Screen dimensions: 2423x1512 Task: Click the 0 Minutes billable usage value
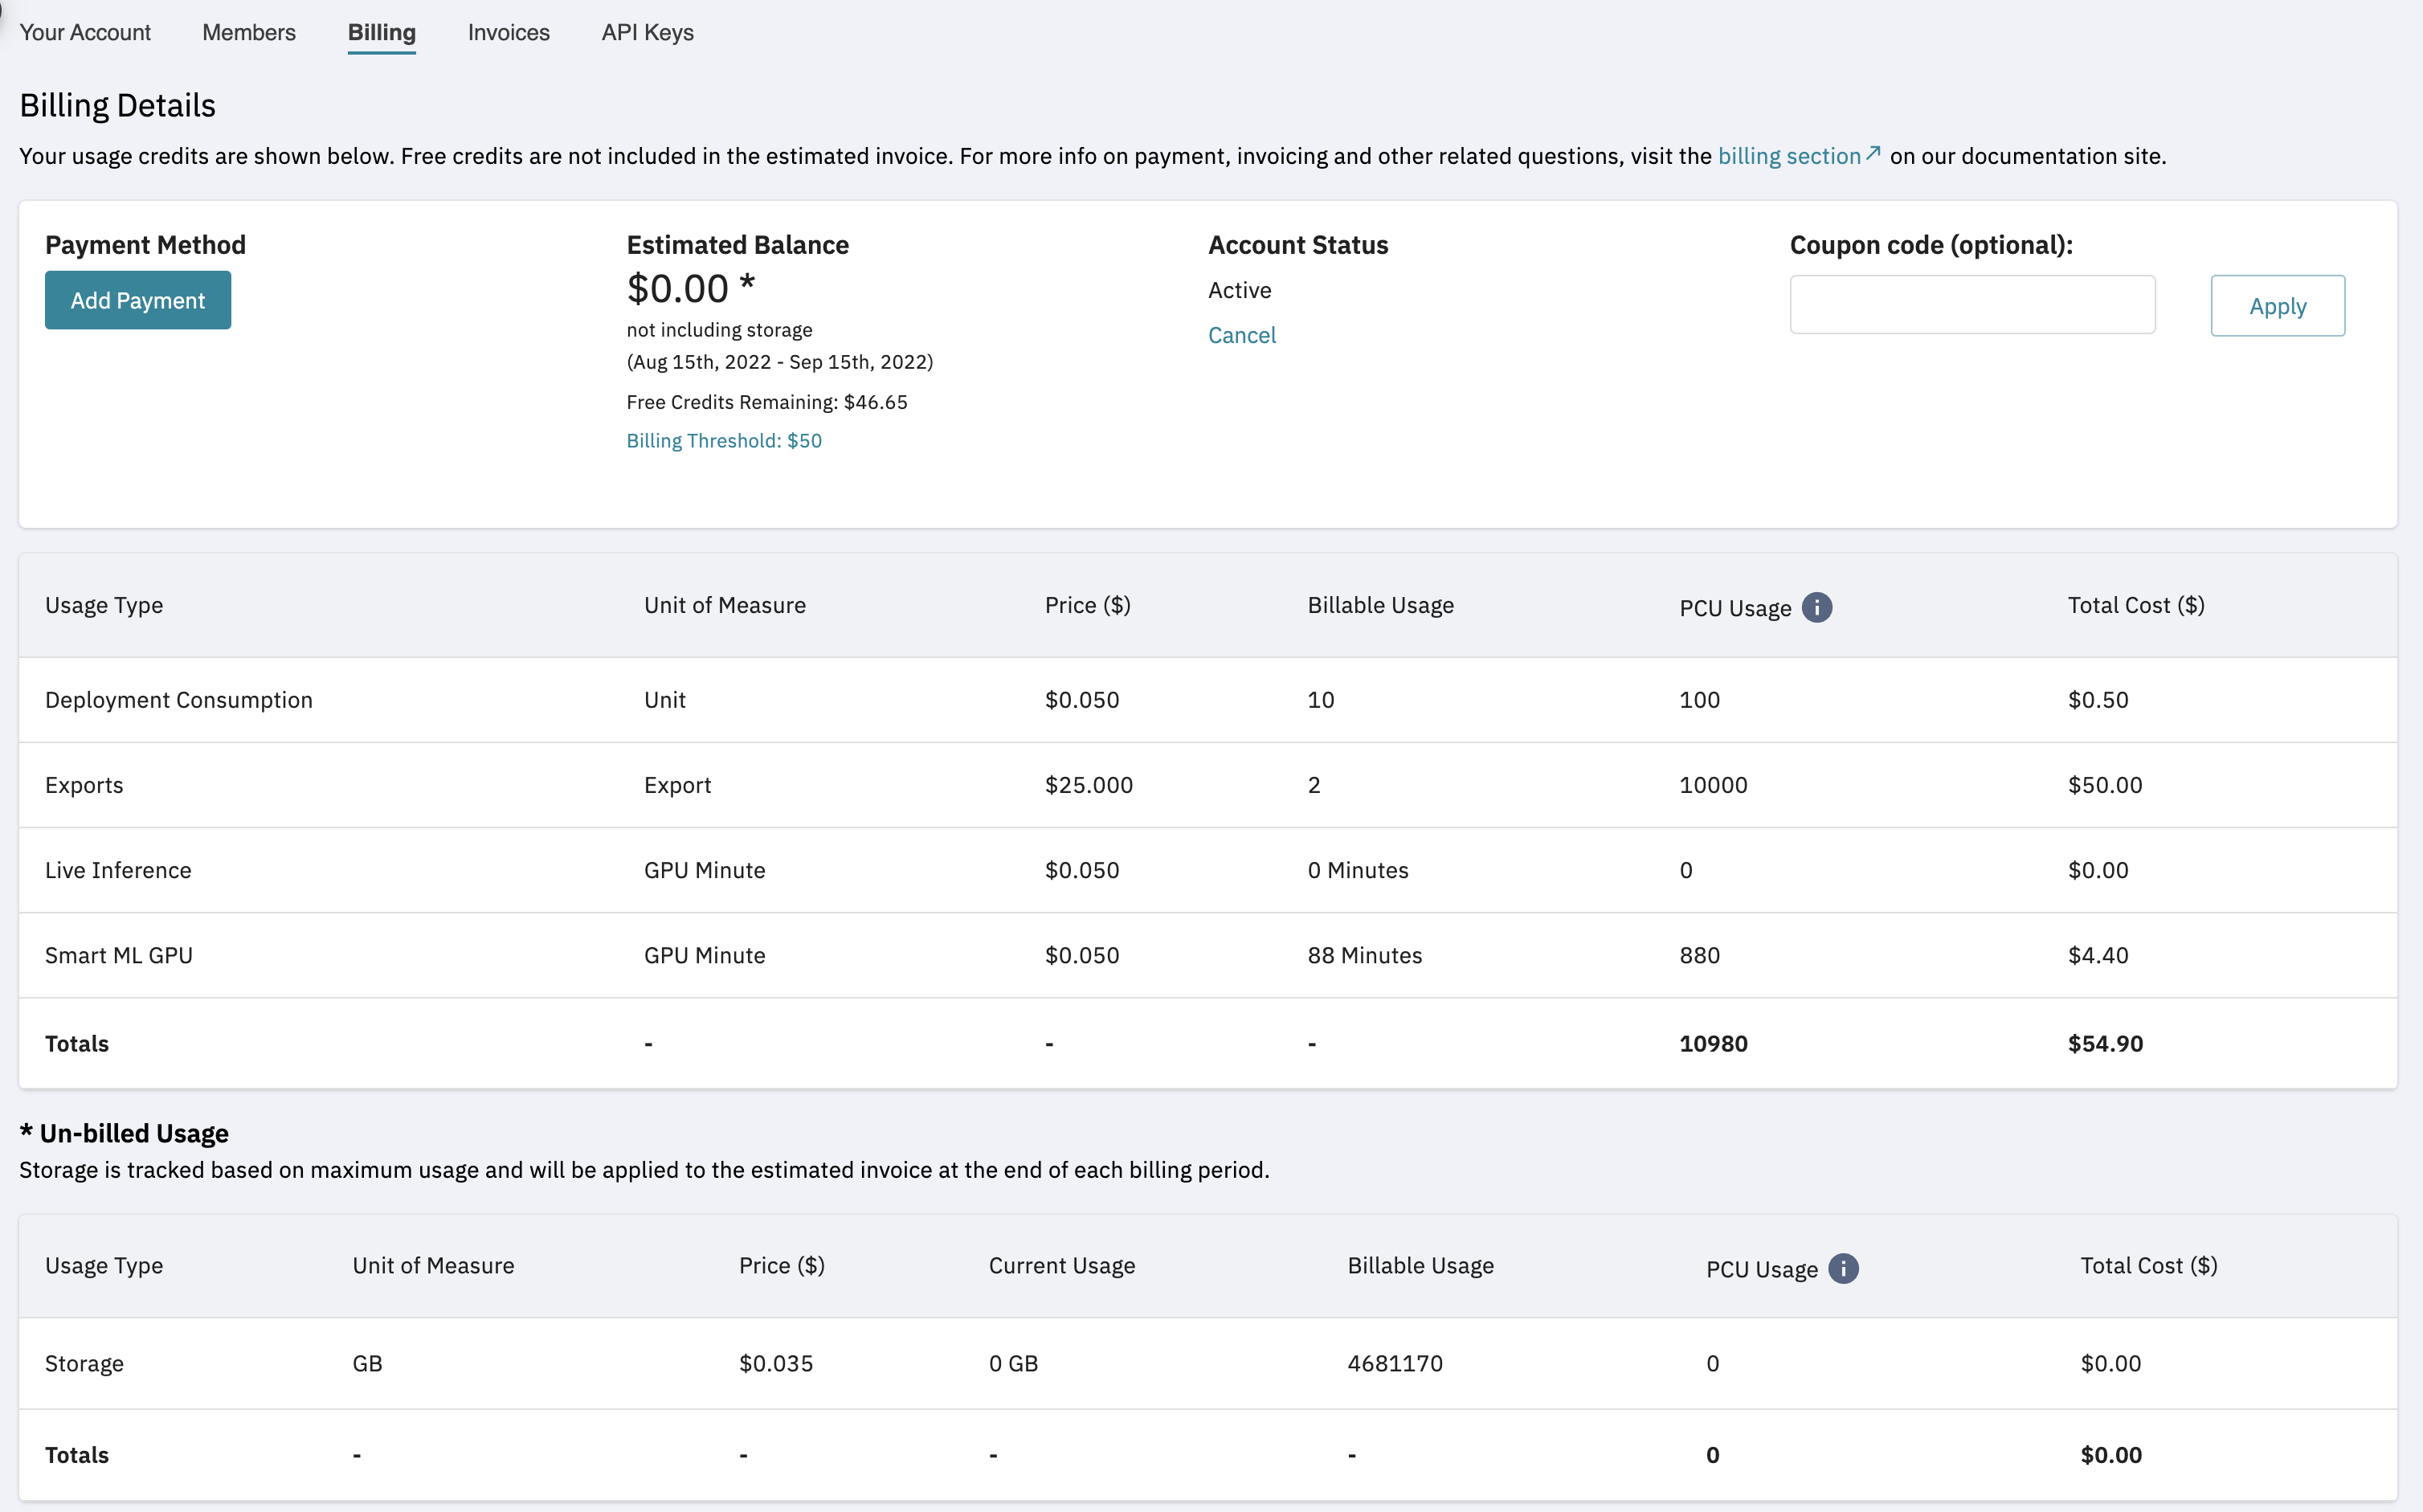click(1358, 870)
